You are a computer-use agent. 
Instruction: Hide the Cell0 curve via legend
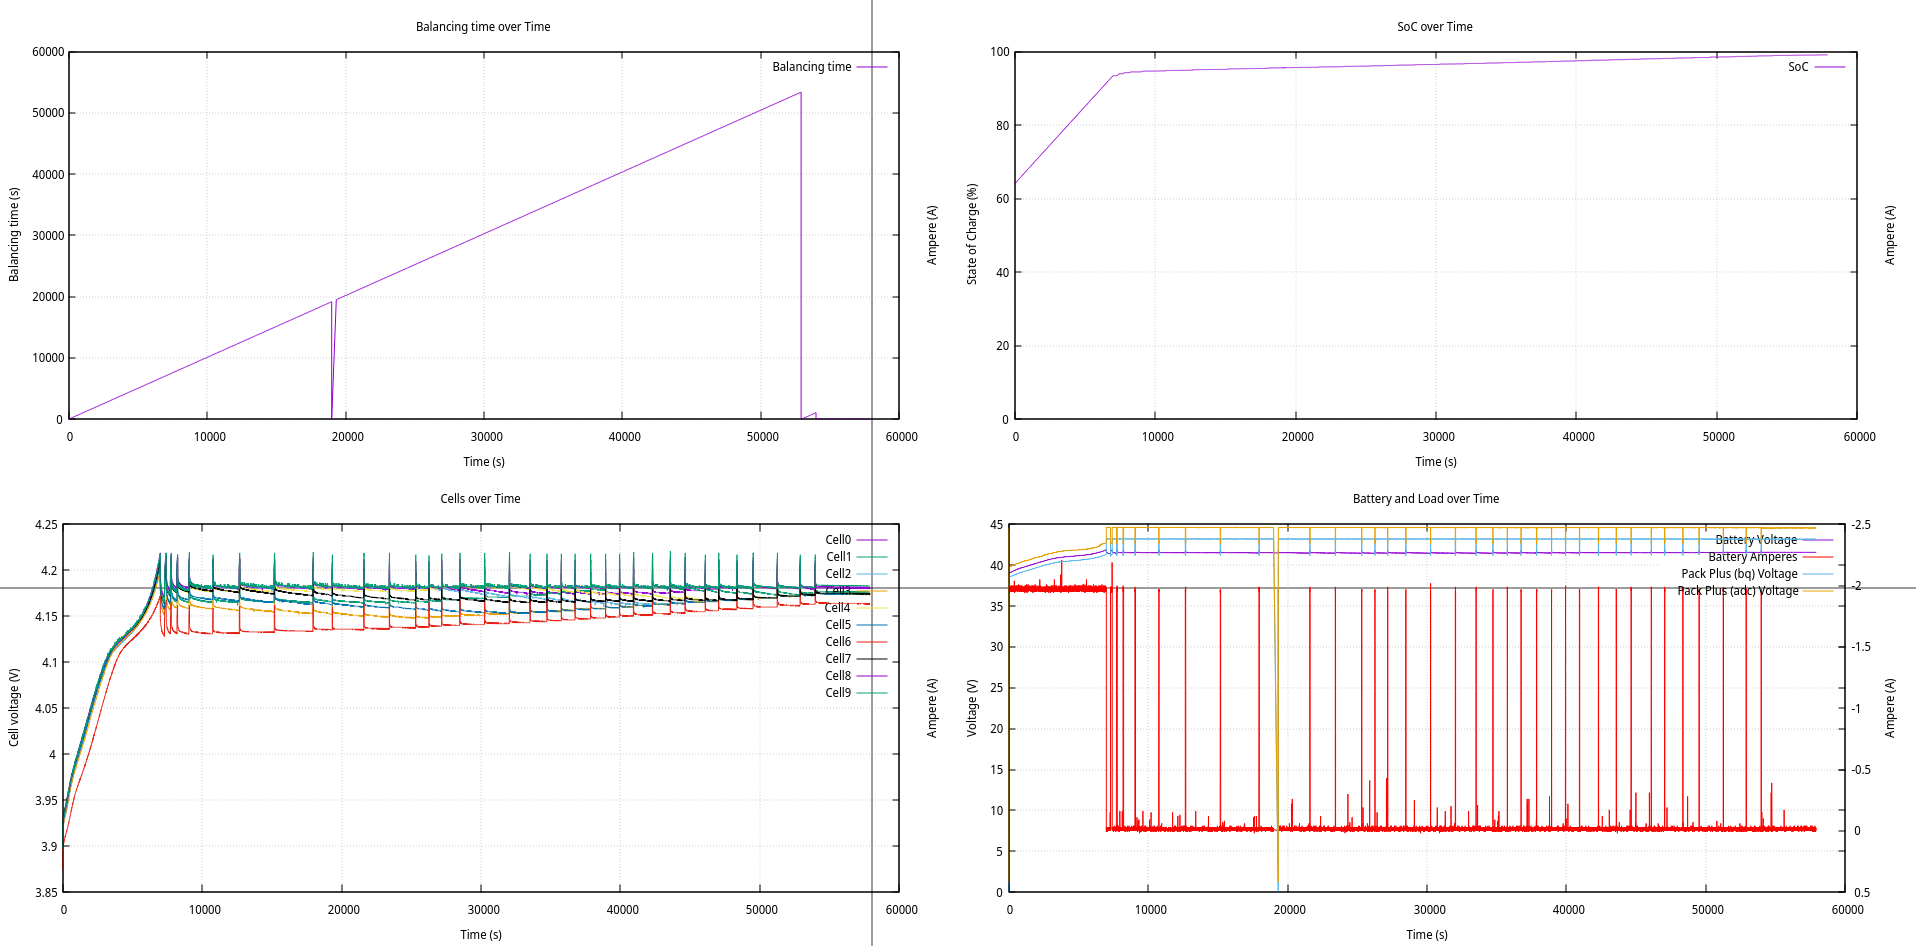coord(855,540)
